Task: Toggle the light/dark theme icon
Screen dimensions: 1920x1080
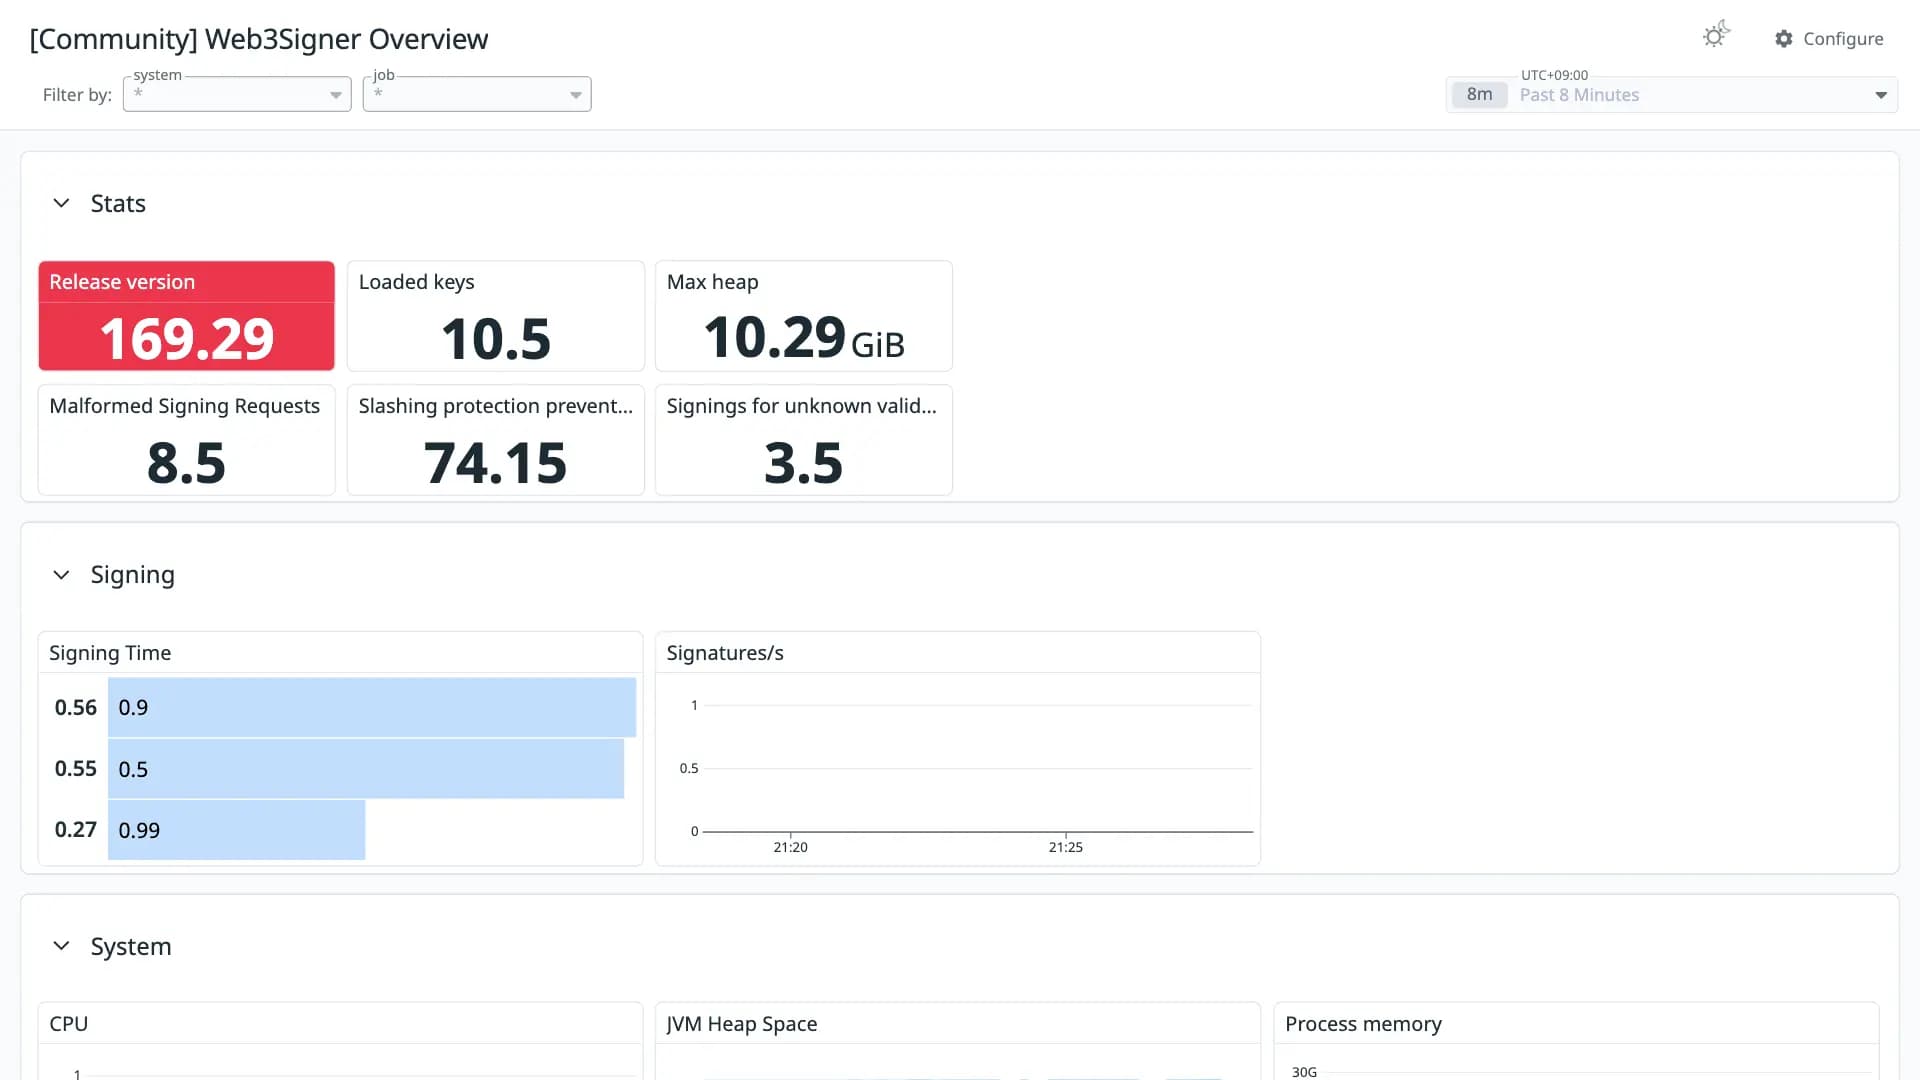Action: pos(1716,36)
